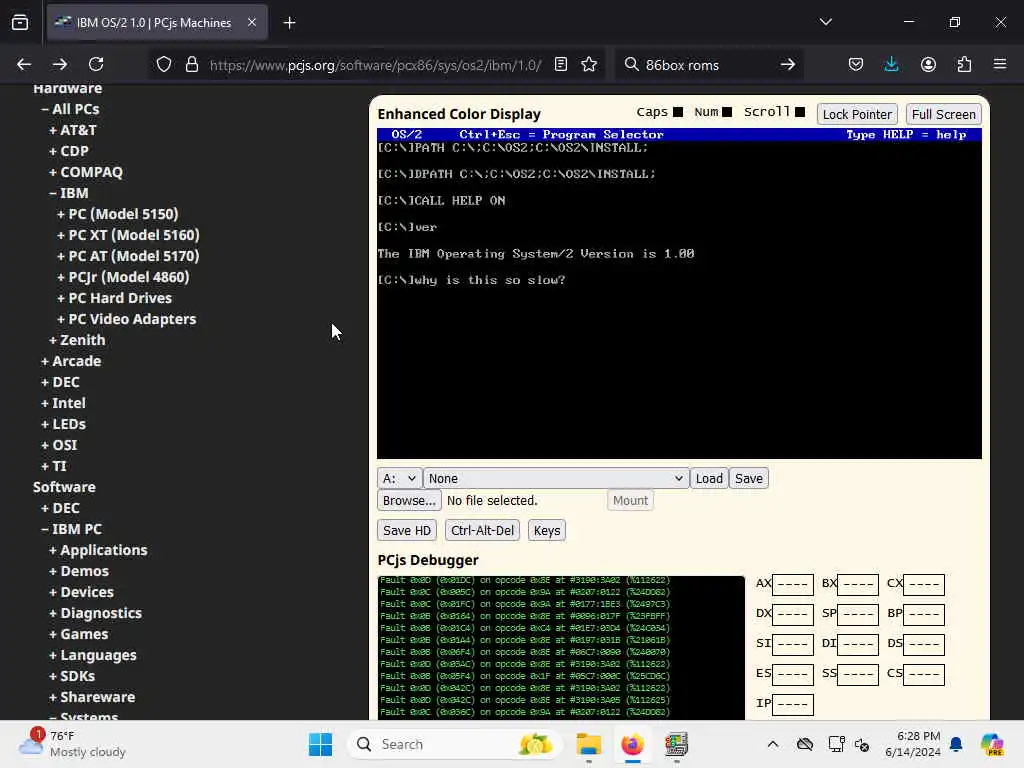Open the Copilot preview icon
1024x768 pixels.
992,744
